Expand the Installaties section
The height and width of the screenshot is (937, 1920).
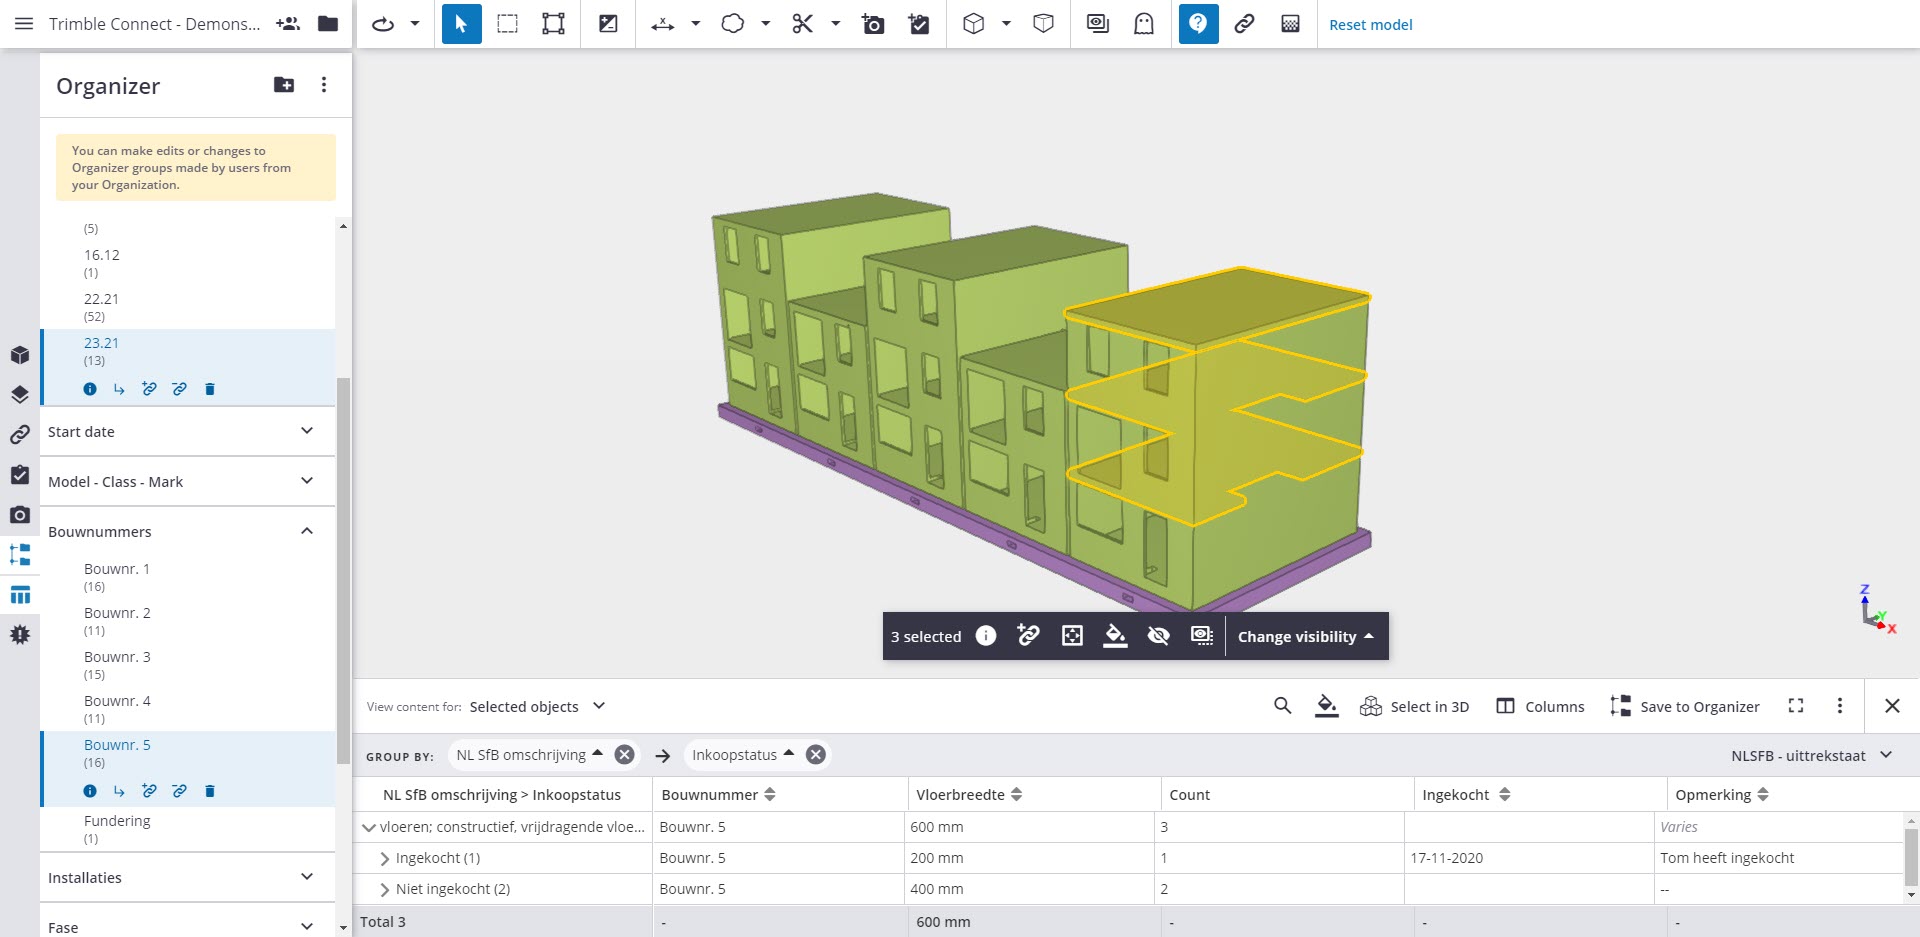[x=188, y=877]
